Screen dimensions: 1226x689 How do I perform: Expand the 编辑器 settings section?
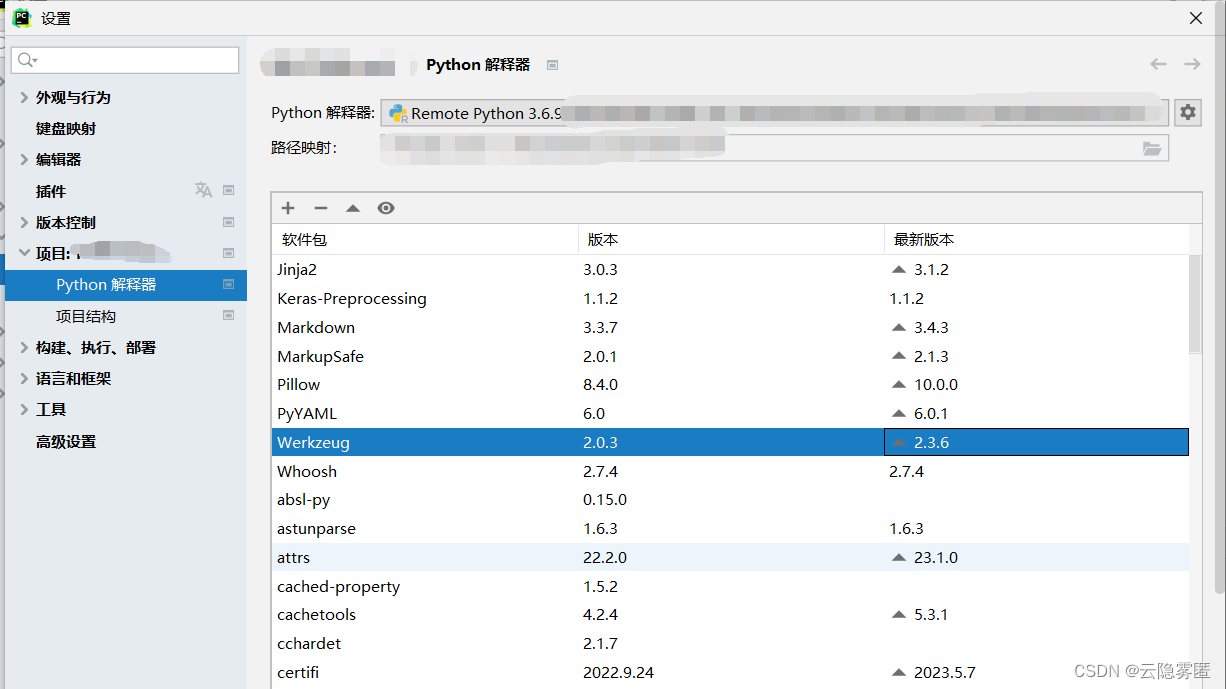click(x=25, y=159)
